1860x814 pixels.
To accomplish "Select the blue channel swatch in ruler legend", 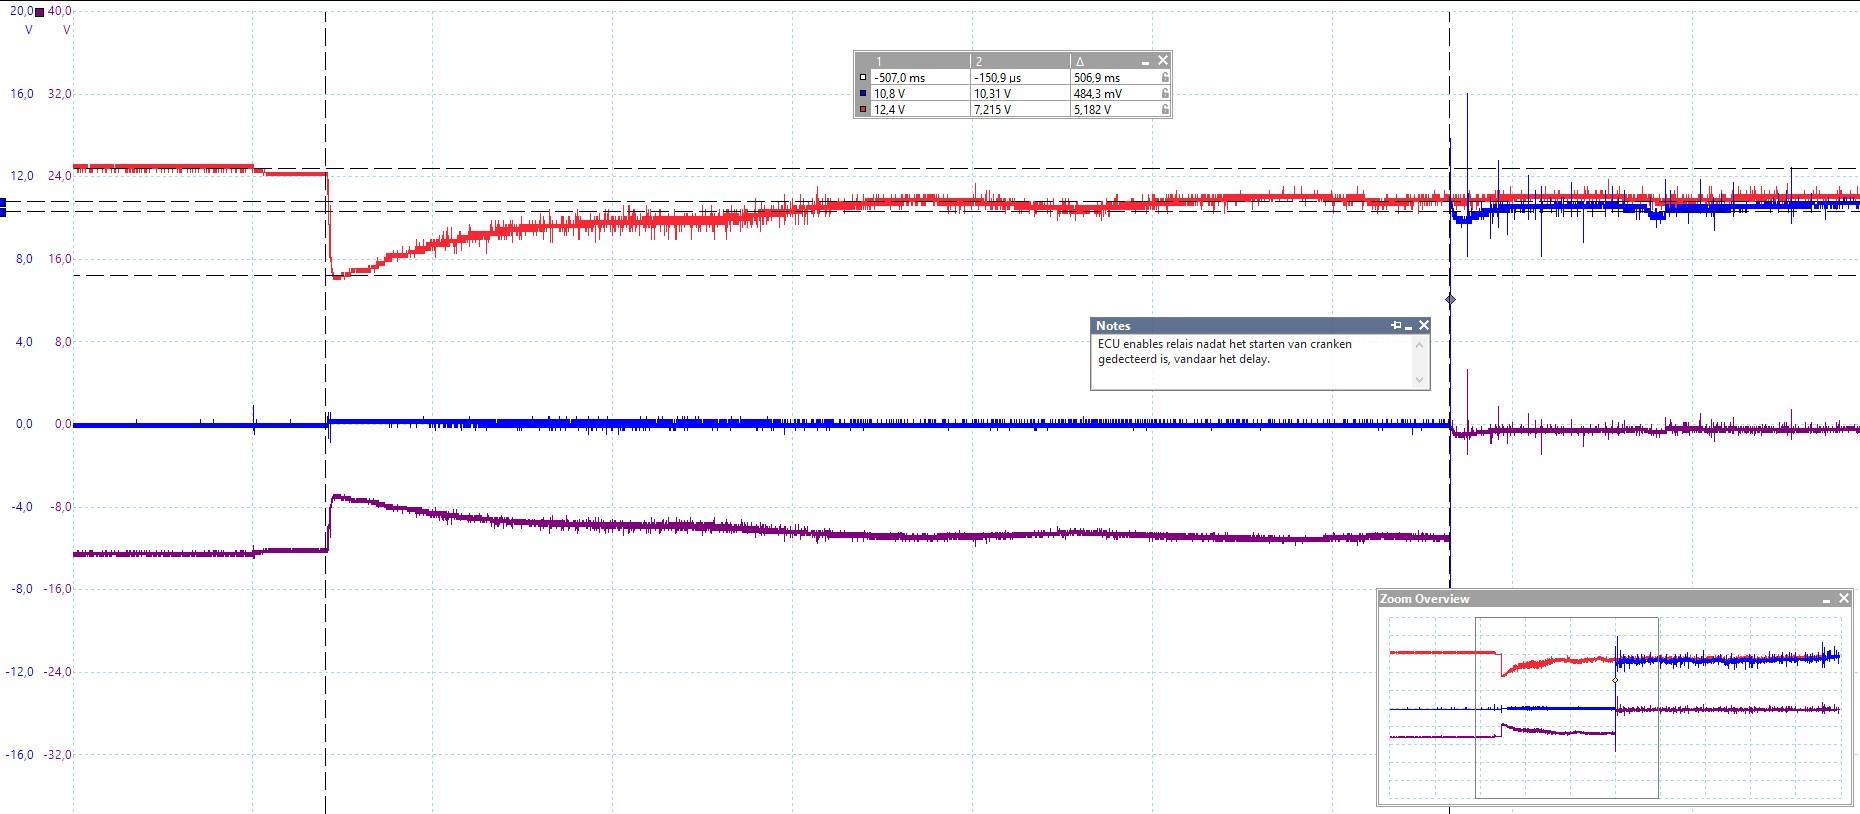I will pyautogui.click(x=863, y=93).
